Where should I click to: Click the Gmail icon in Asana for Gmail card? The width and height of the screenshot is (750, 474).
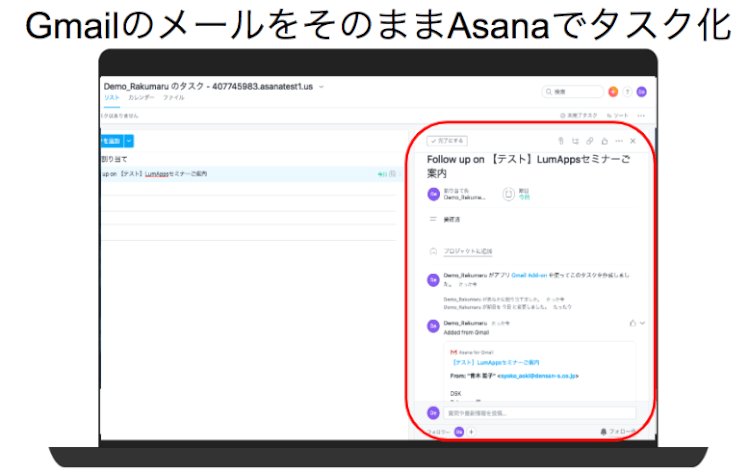click(453, 352)
